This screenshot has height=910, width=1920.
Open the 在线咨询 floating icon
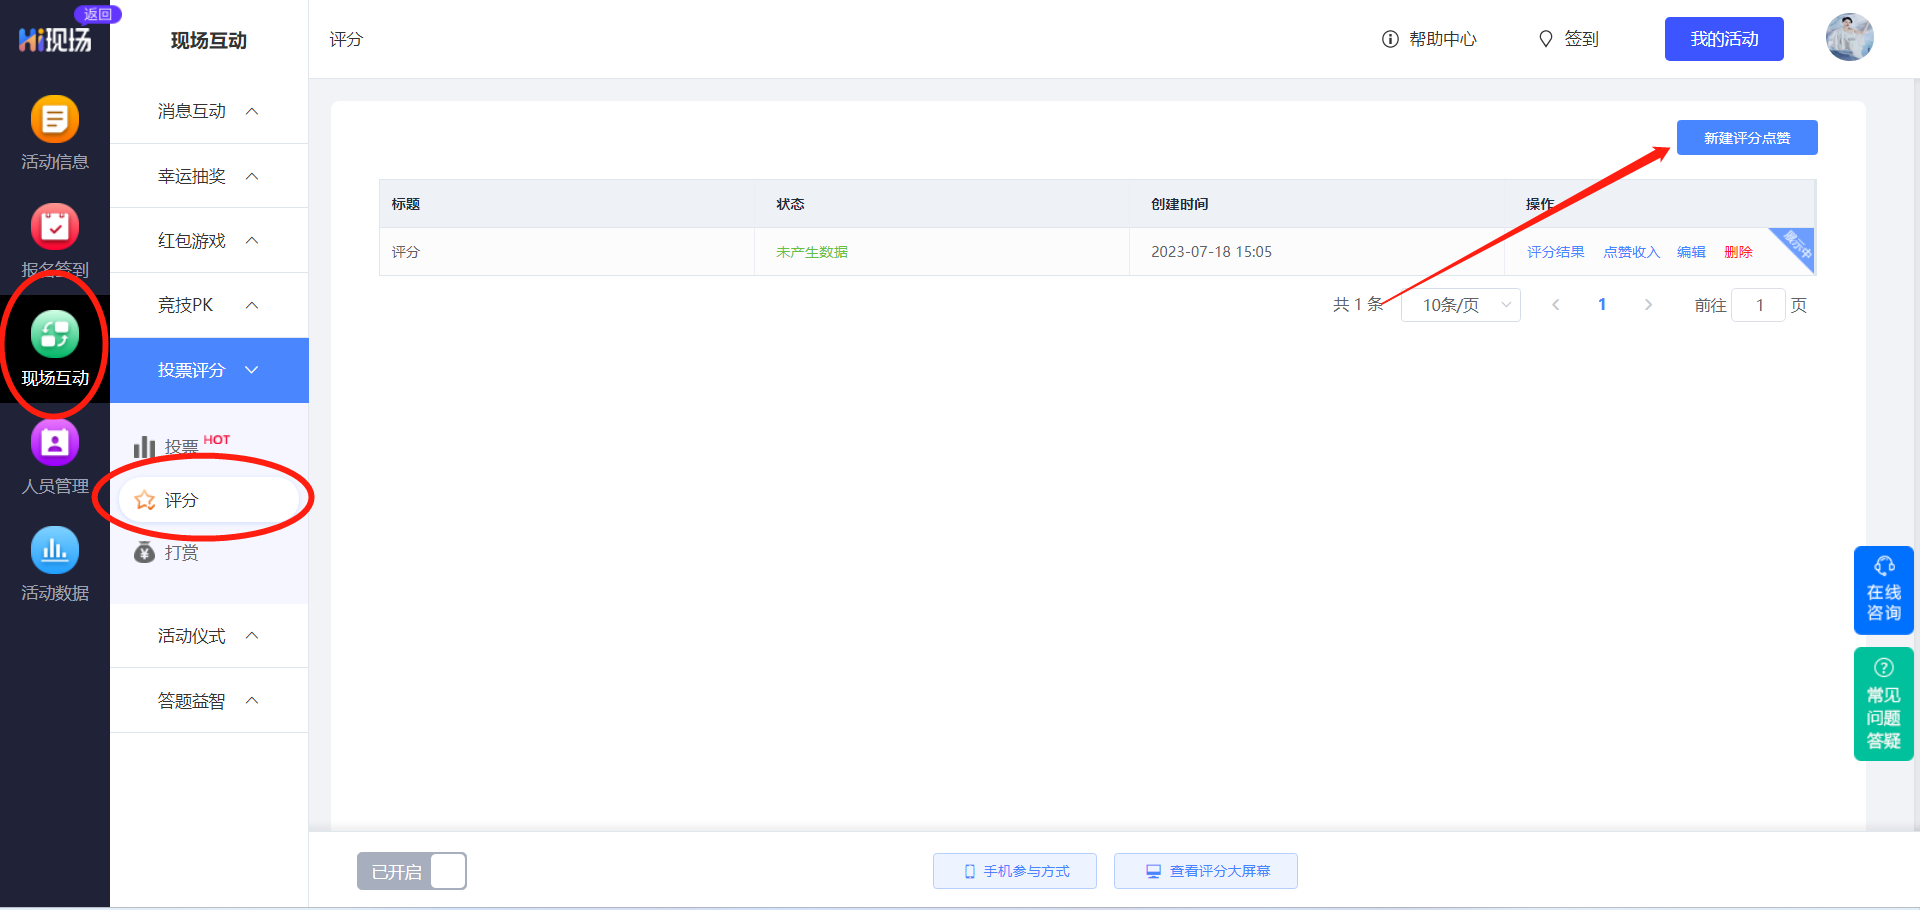pyautogui.click(x=1884, y=590)
